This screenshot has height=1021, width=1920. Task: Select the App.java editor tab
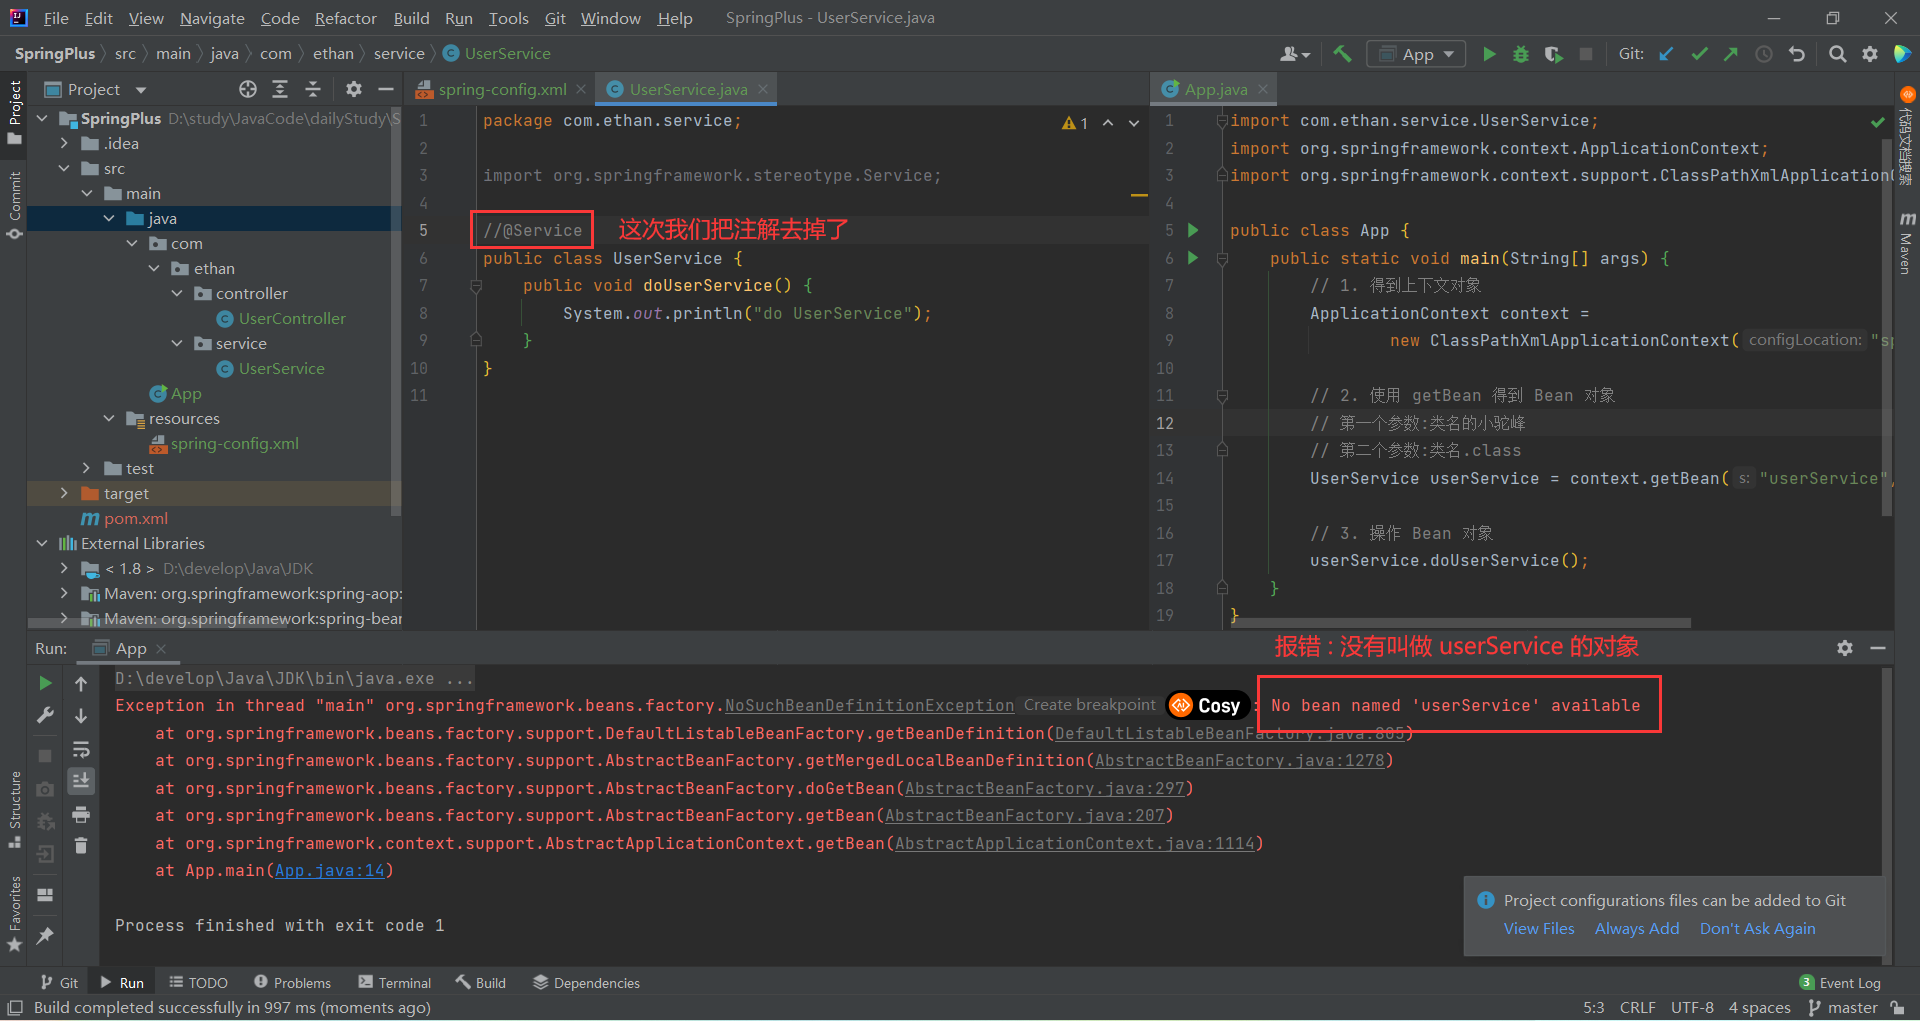[x=1216, y=89]
